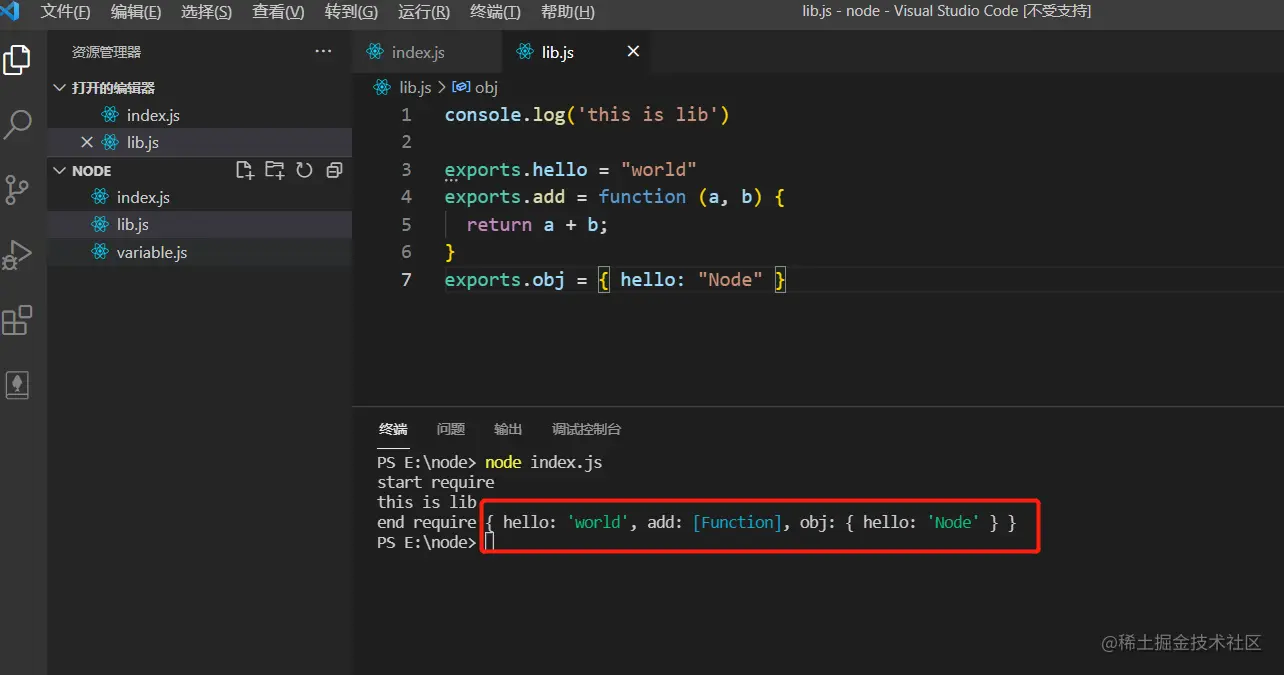Click obj in the breadcrumb path

click(x=486, y=87)
